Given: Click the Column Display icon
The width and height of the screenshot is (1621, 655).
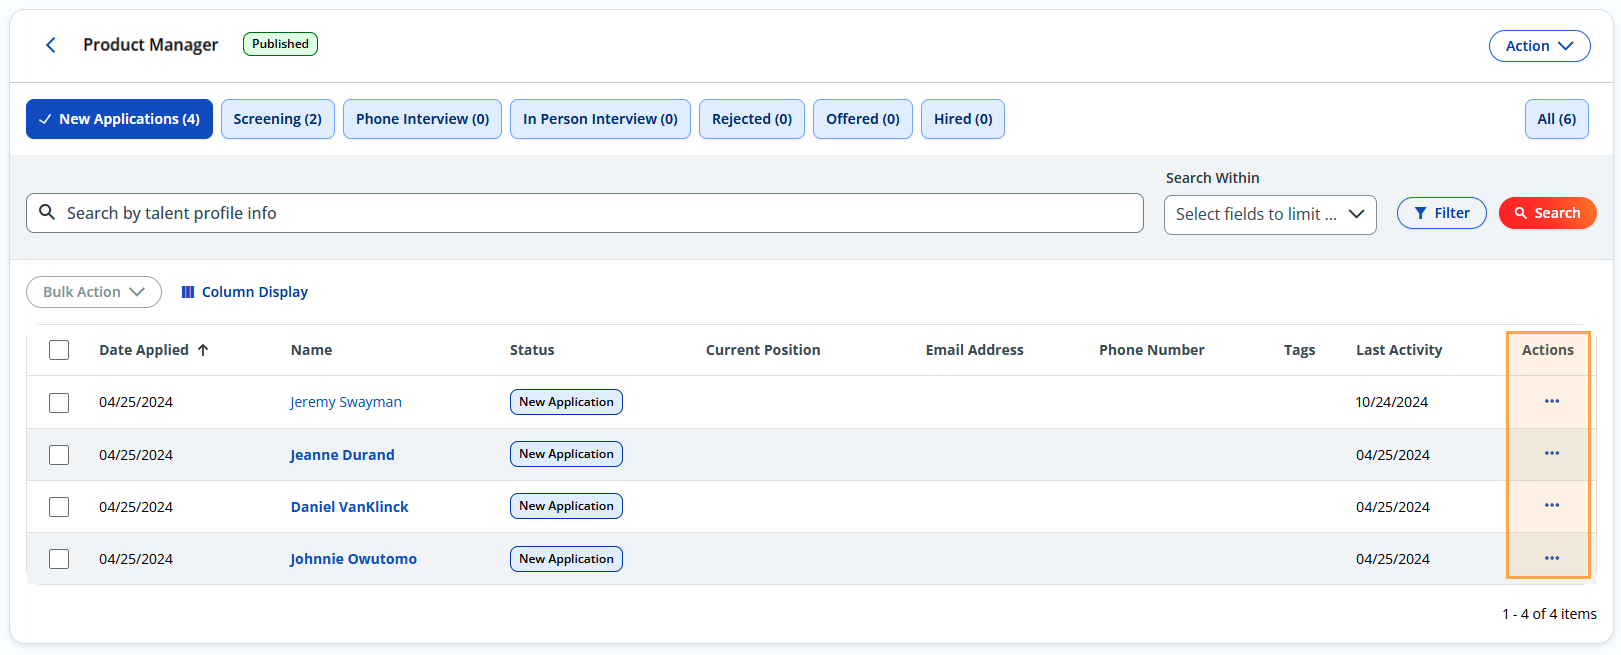Looking at the screenshot, I should click(188, 292).
